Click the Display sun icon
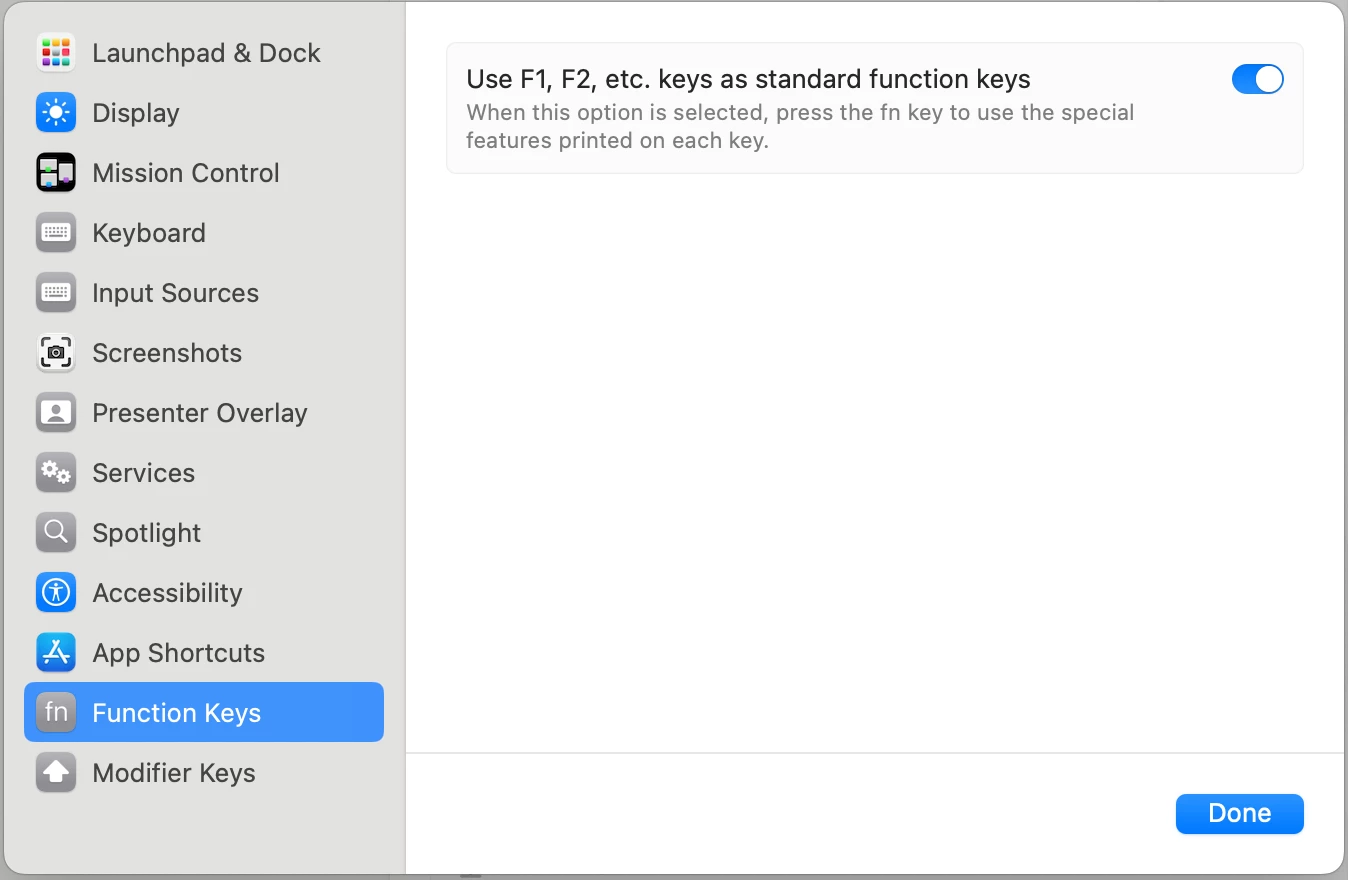The image size is (1348, 880). coord(56,113)
